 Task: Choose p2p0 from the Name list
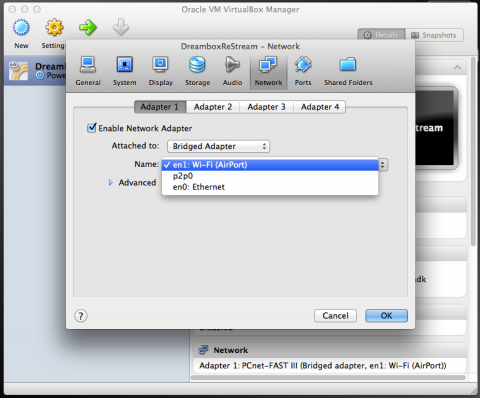[270, 176]
